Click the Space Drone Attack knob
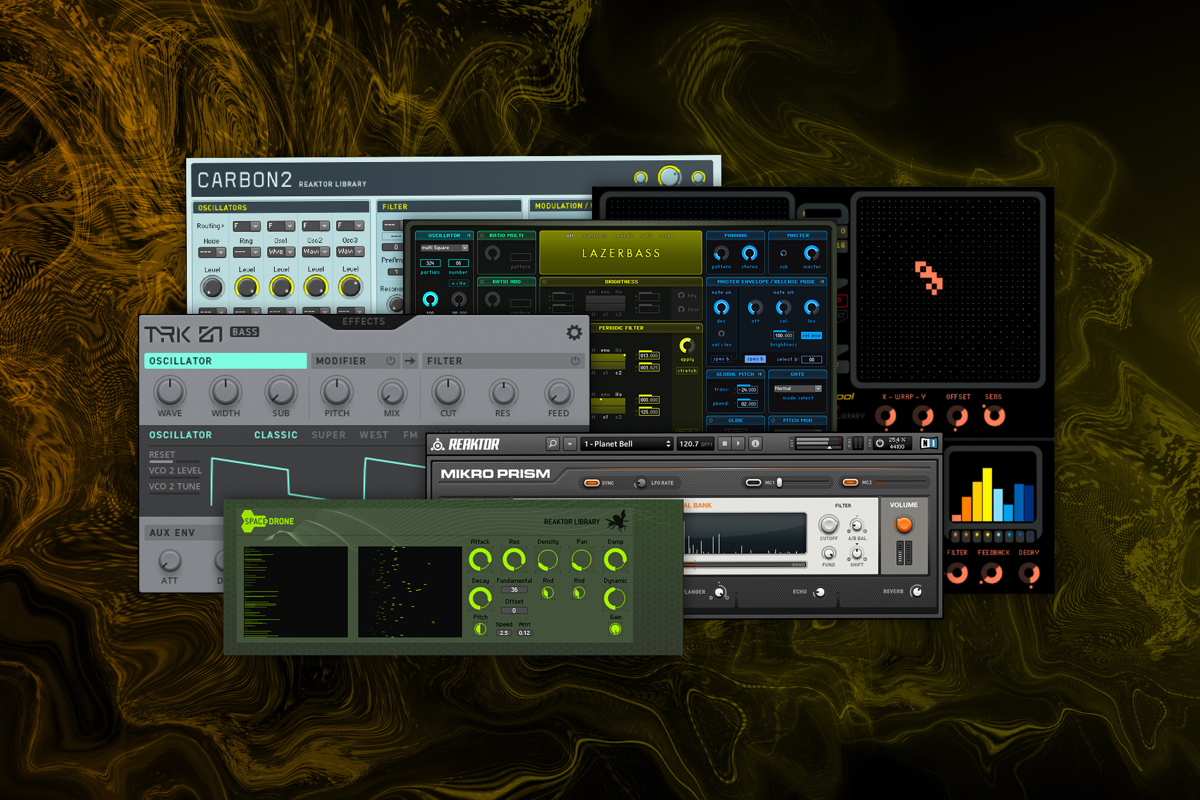1200x800 pixels. point(480,560)
